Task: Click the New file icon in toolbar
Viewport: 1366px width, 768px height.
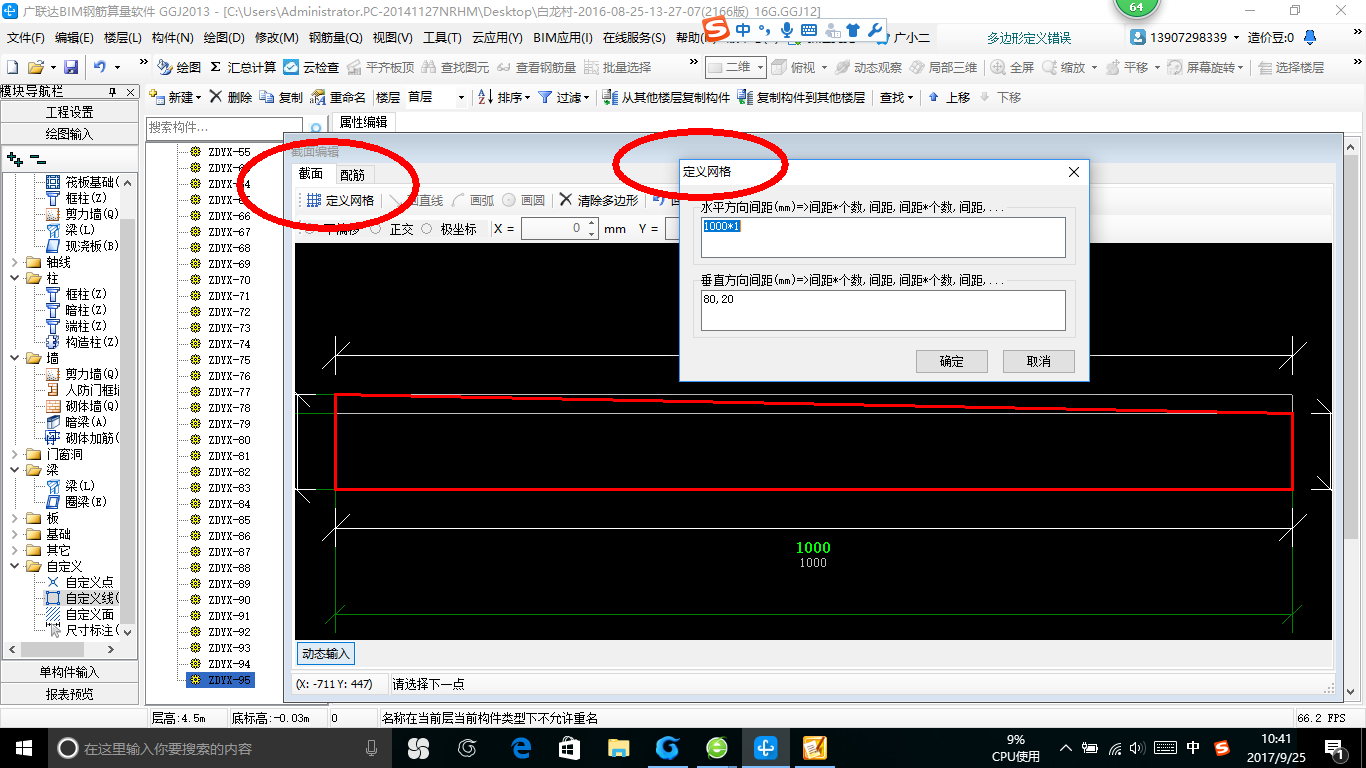Action: 13,67
